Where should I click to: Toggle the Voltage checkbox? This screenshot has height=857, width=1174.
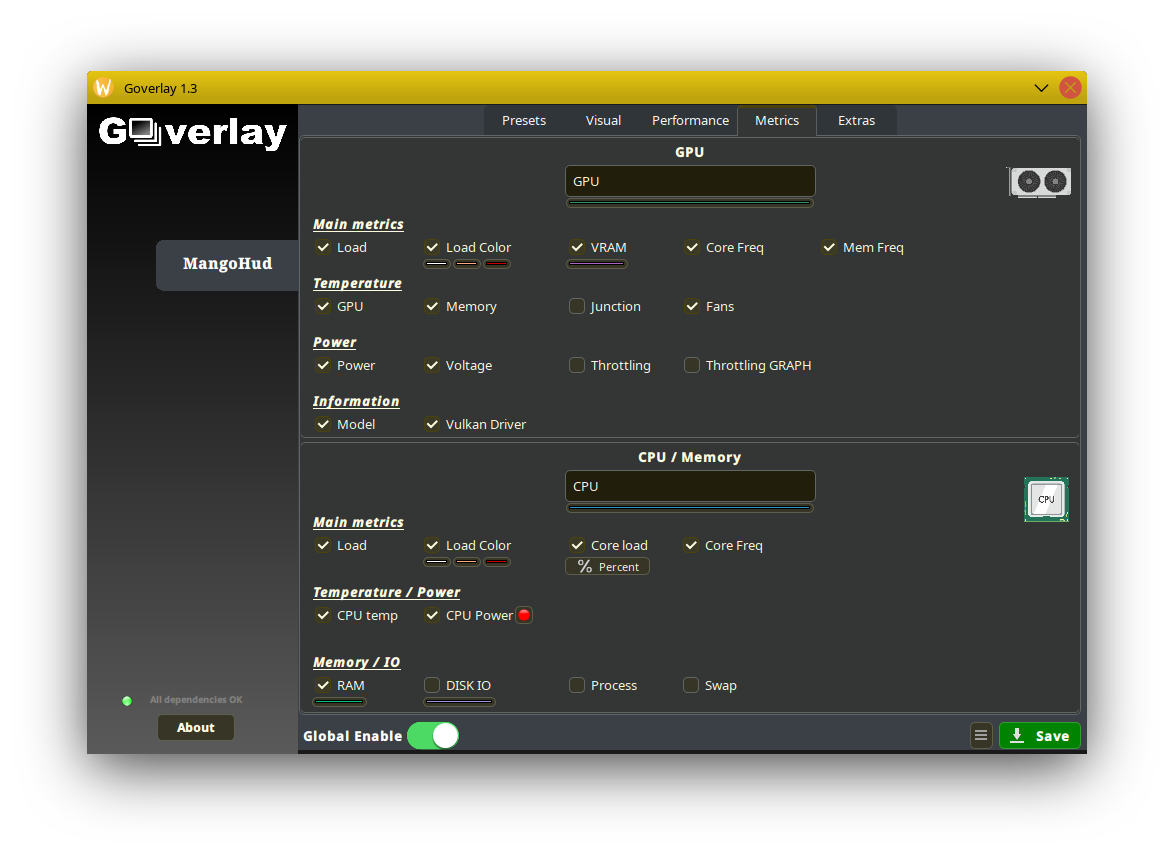coord(432,365)
